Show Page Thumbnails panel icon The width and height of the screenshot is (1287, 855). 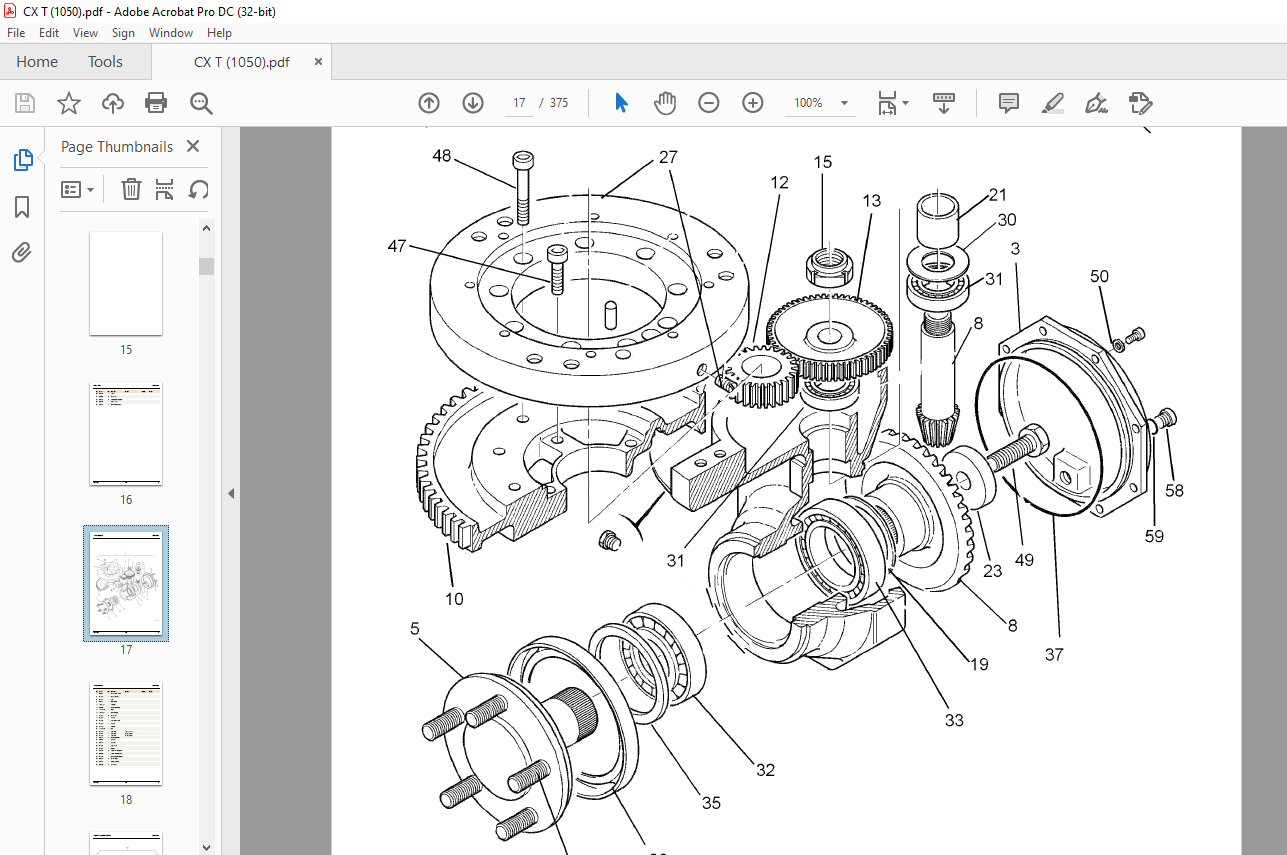[x=22, y=160]
